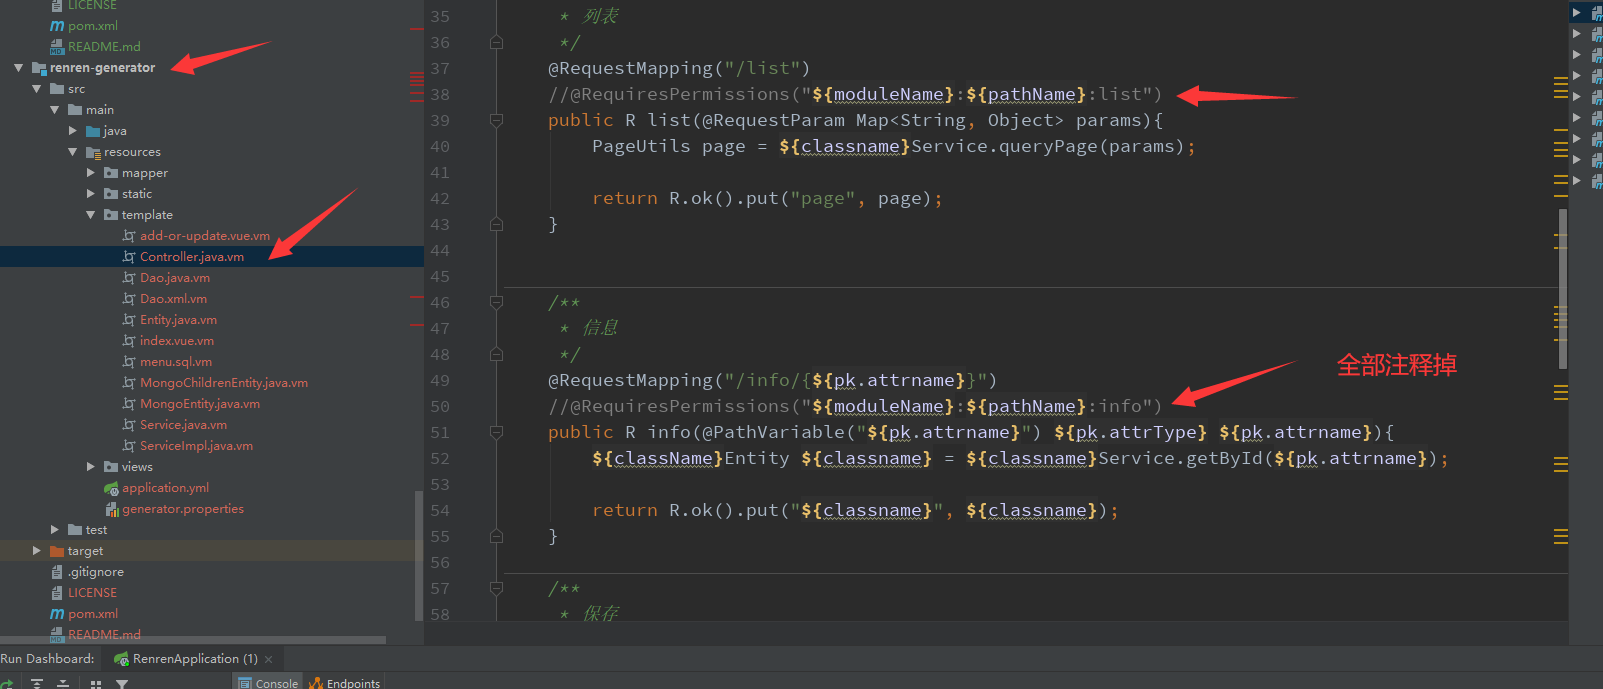The width and height of the screenshot is (1603, 689).
Task: Close the RenrenApplication (1) run tab
Action: click(269, 659)
